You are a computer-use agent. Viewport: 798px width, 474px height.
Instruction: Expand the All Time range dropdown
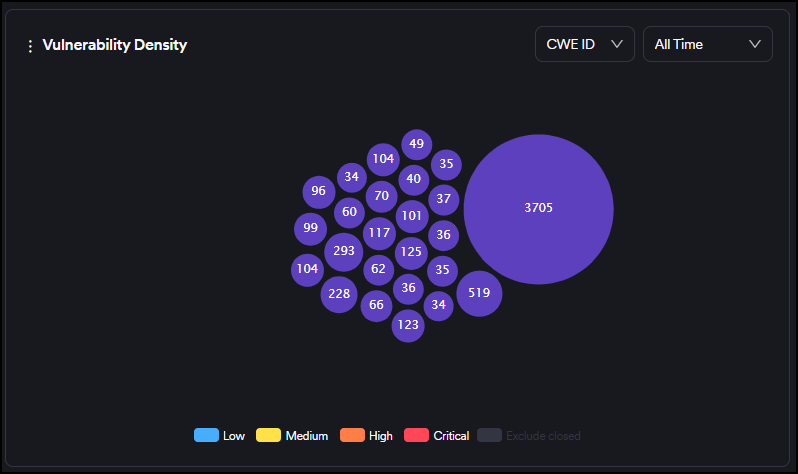pos(707,44)
